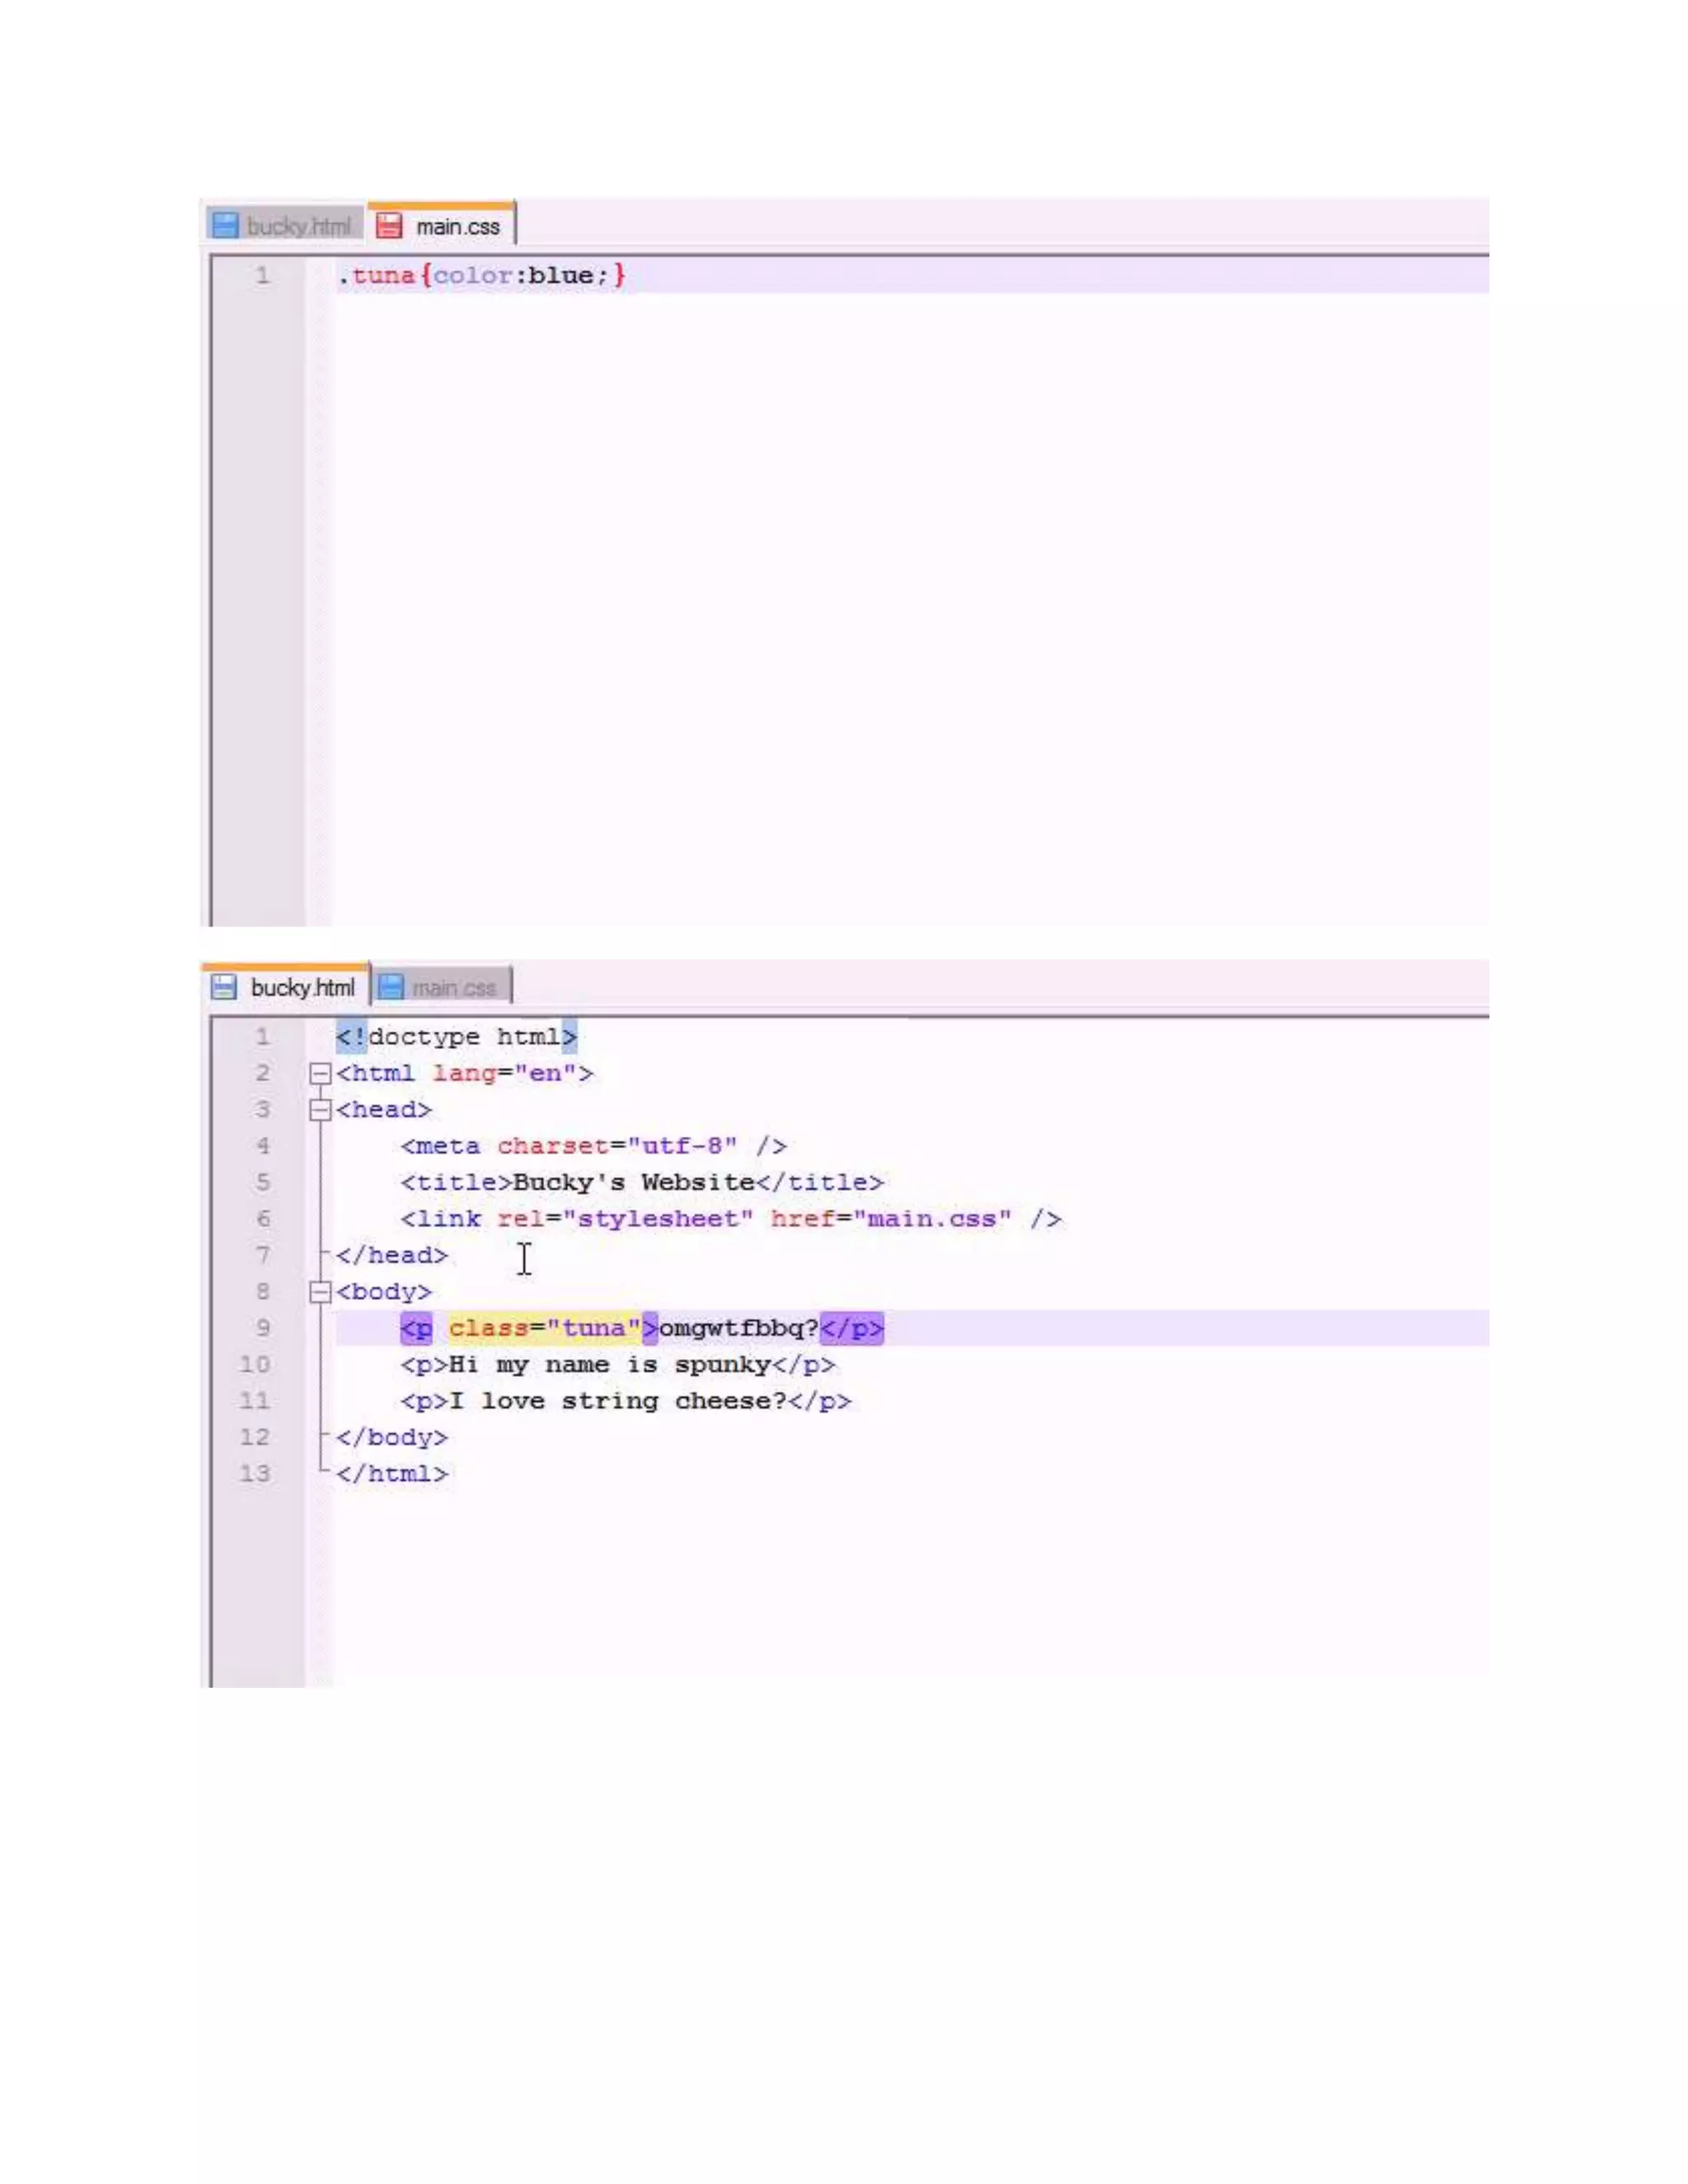The image size is (1688, 2184).
Task: Click the .tuna selector in main.css
Action: point(376,275)
